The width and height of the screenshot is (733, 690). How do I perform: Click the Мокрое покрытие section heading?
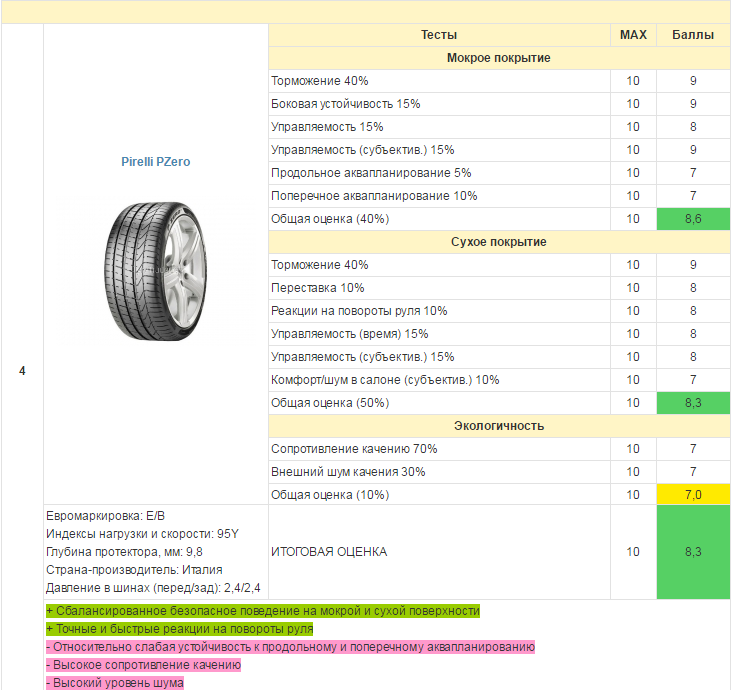[498, 58]
